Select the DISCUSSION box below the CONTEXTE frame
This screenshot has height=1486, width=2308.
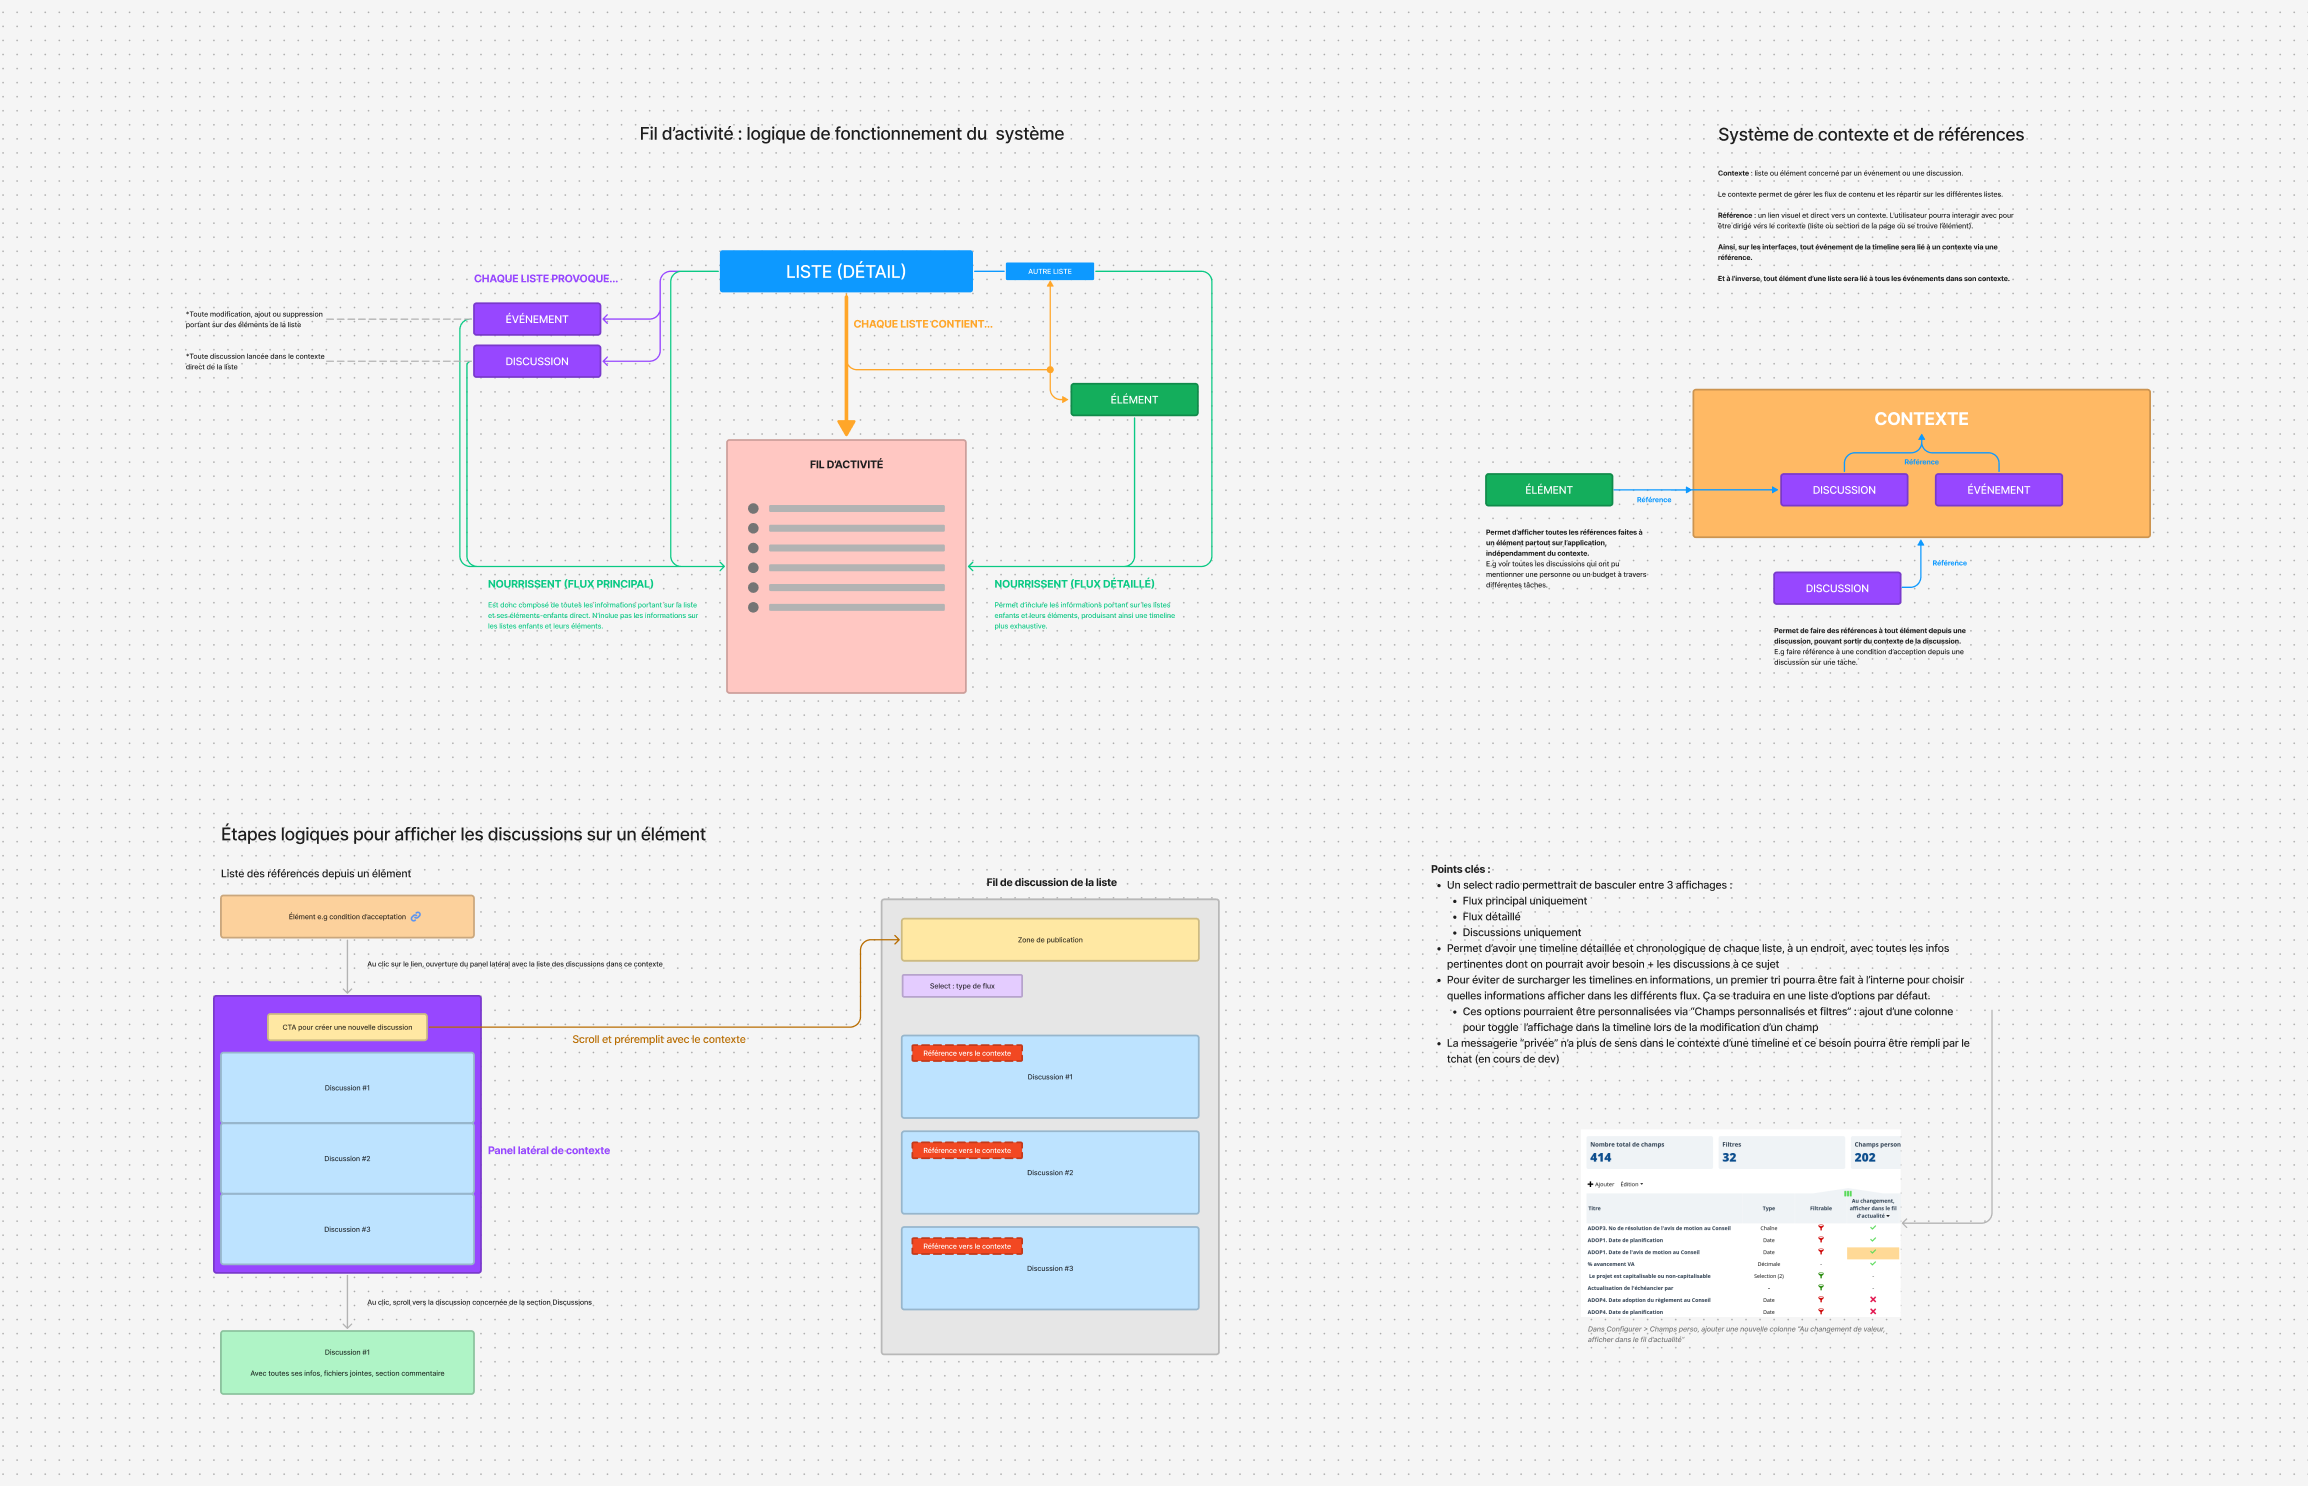click(x=1837, y=588)
